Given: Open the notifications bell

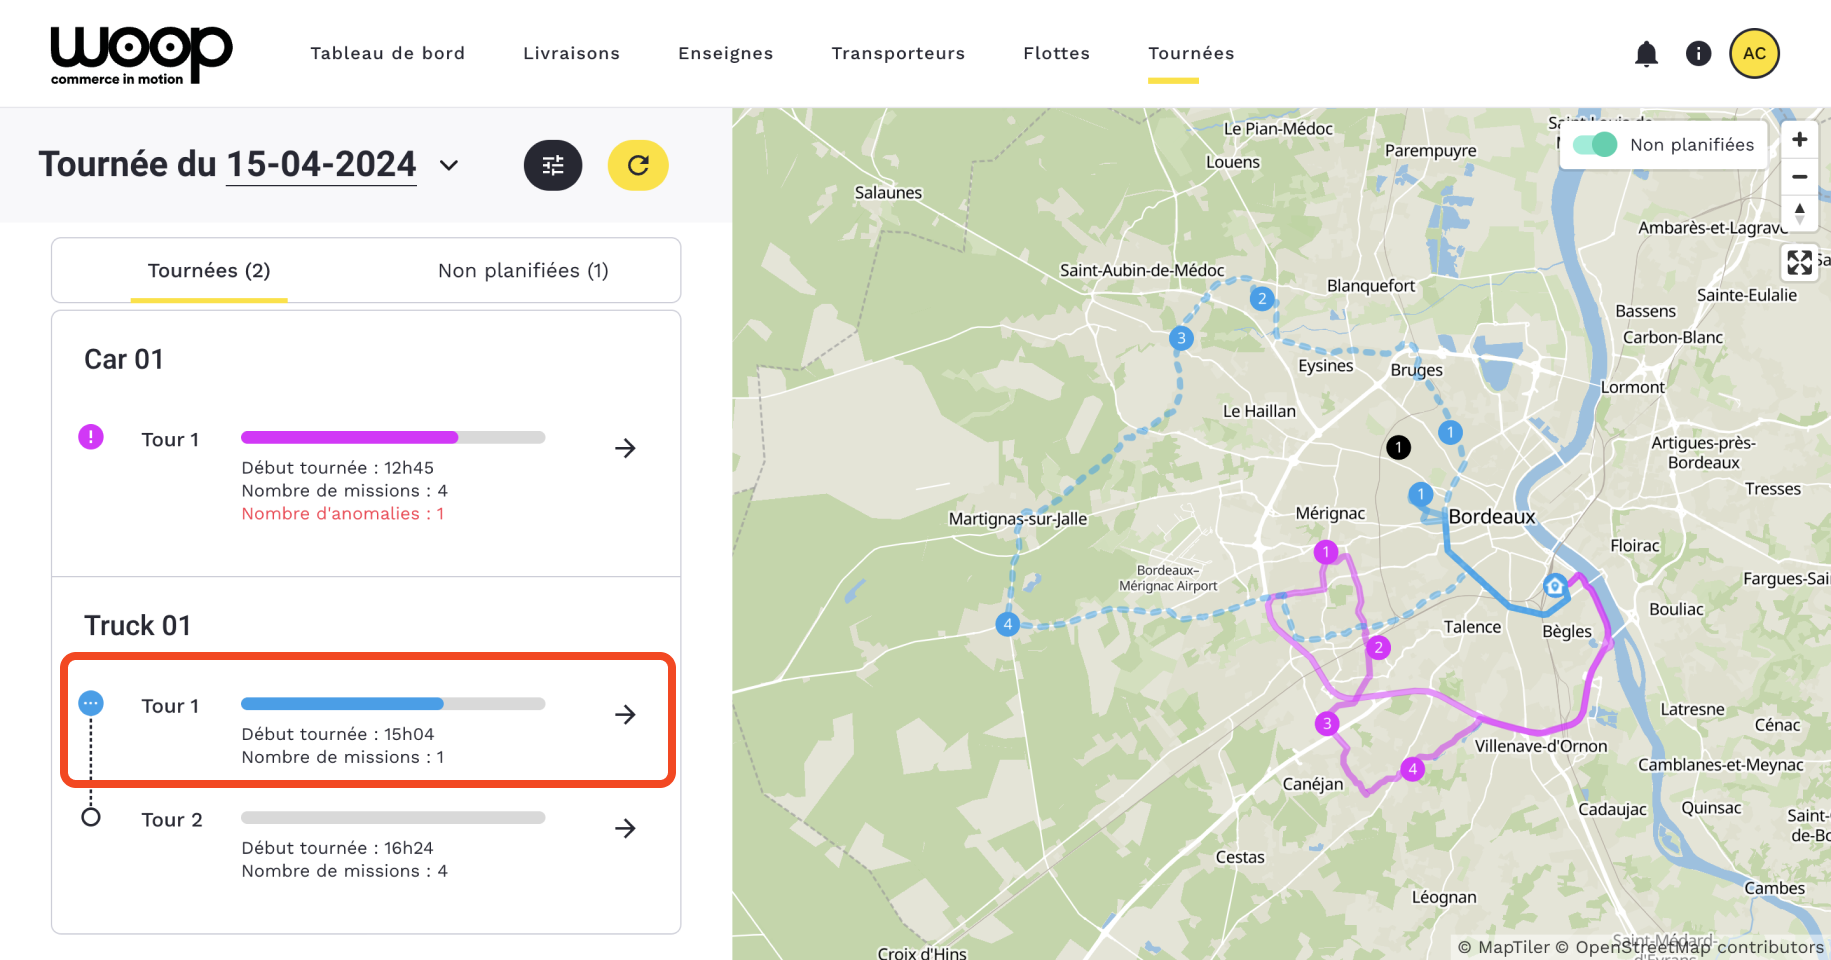Looking at the screenshot, I should tap(1646, 54).
